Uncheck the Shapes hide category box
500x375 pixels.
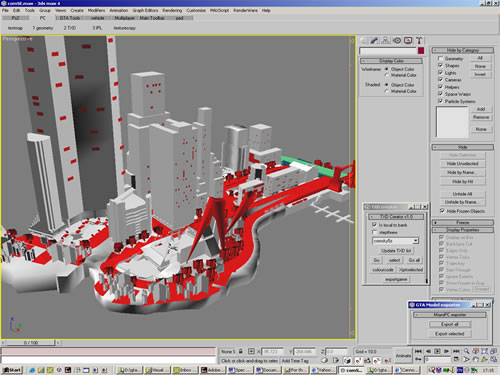(440, 65)
